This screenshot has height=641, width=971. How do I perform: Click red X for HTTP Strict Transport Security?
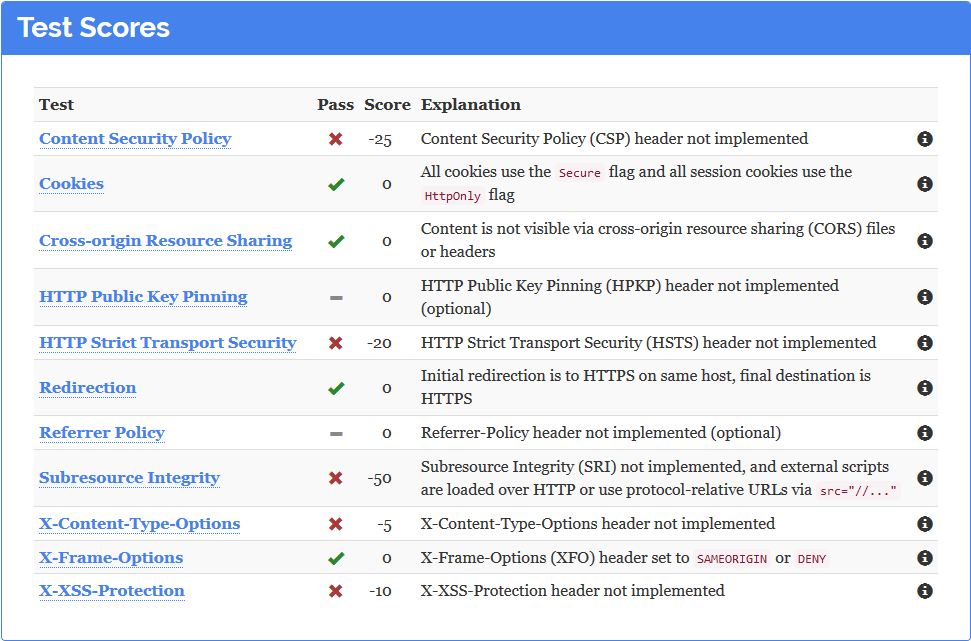[x=336, y=342]
